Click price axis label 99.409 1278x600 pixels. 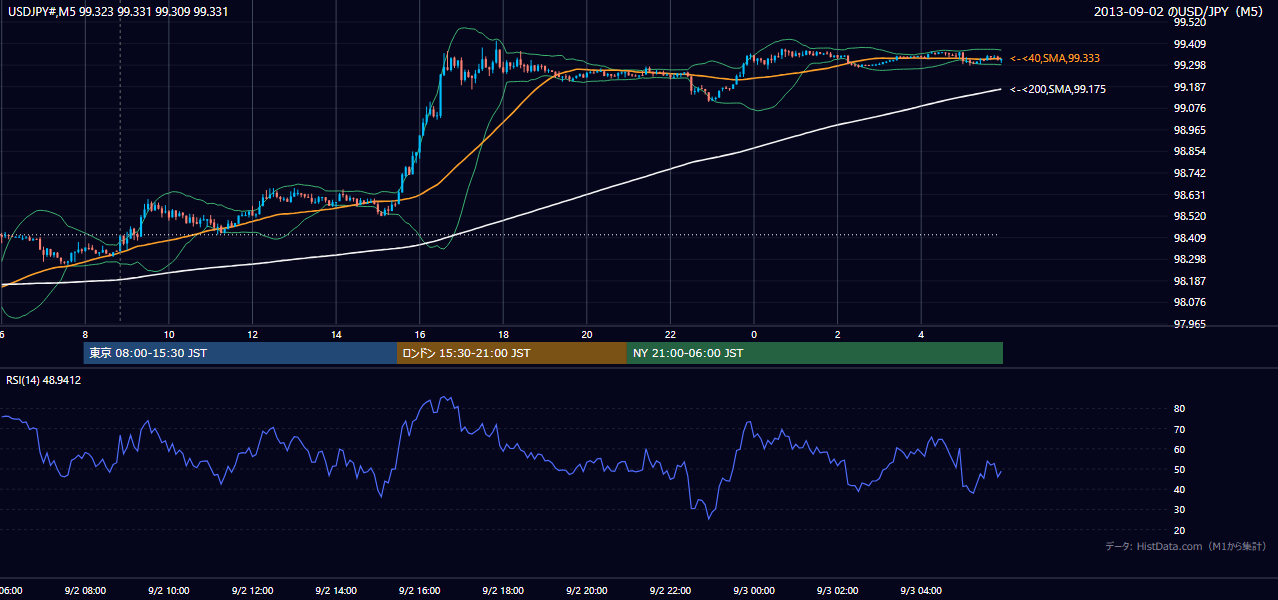(x=1188, y=44)
